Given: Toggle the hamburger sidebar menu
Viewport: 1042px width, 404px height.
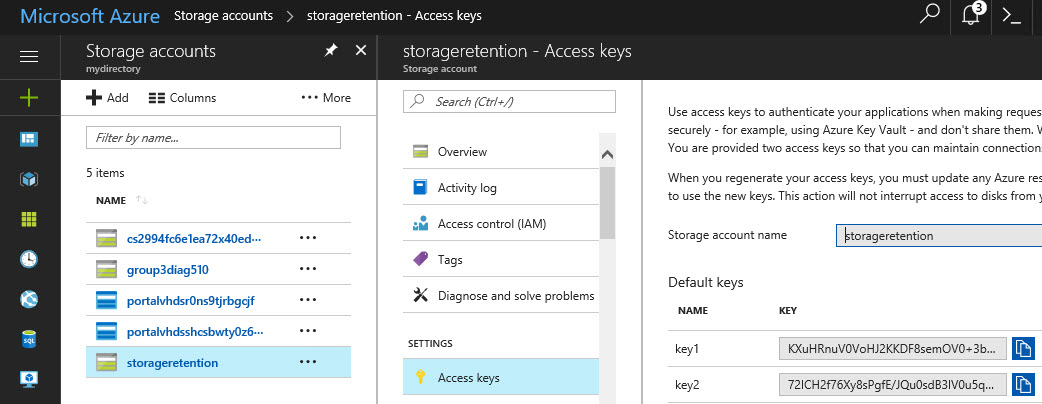Looking at the screenshot, I should (29, 57).
